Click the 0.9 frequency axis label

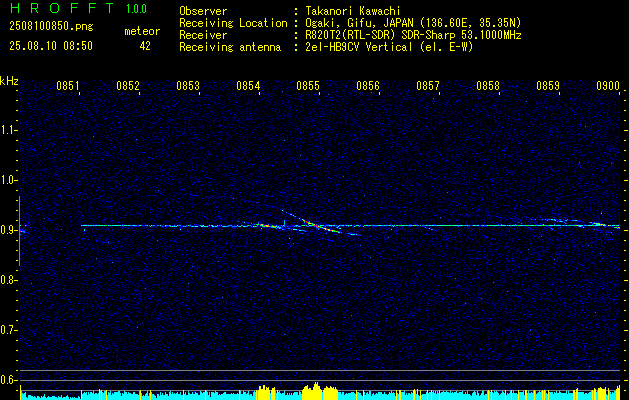coord(8,230)
